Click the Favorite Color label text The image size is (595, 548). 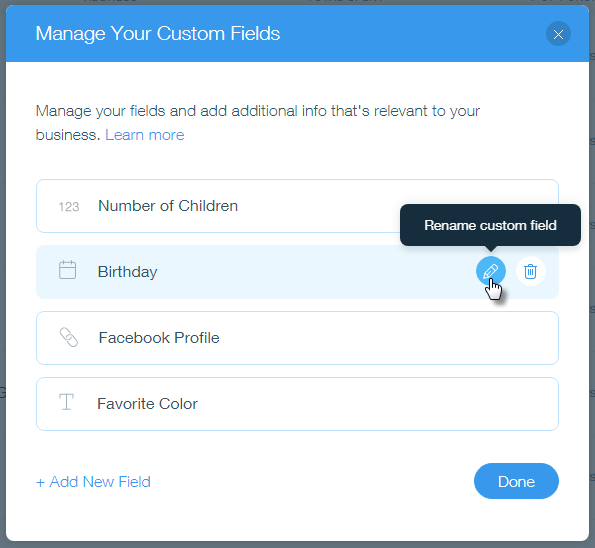(148, 404)
